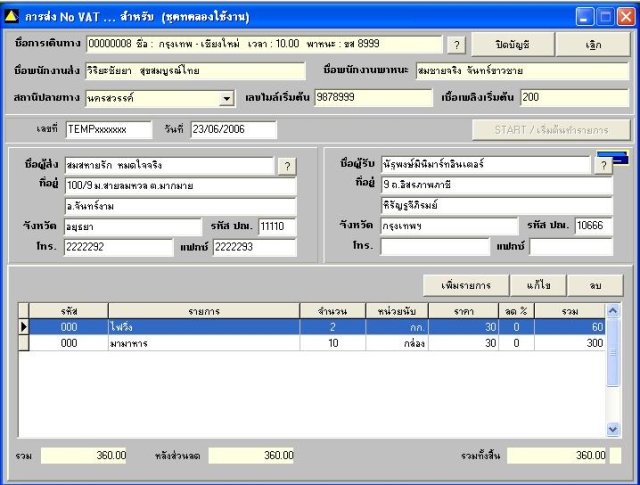Viewport: 640px width, 485px height.
Task: Click the รวม subtotal field showing 360.00
Action: (x=84, y=456)
